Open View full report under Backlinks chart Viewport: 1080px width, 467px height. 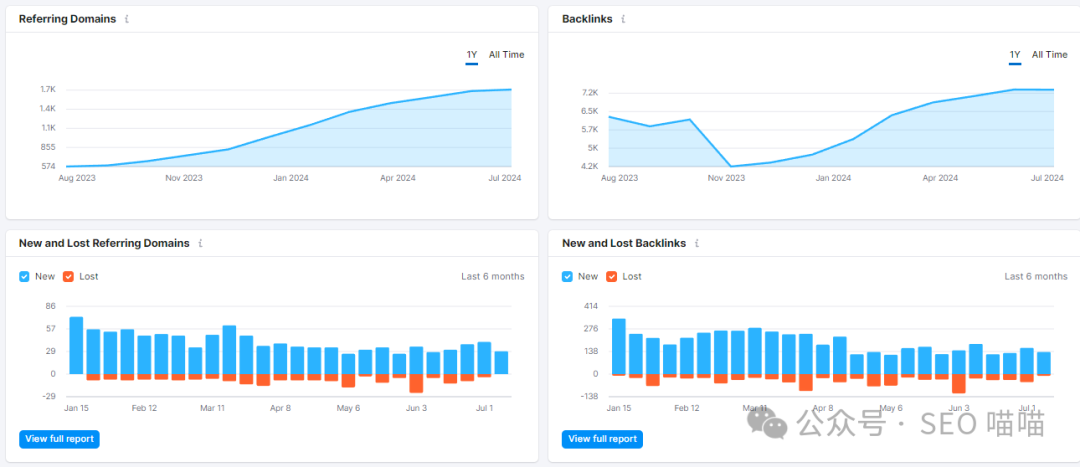coord(602,439)
